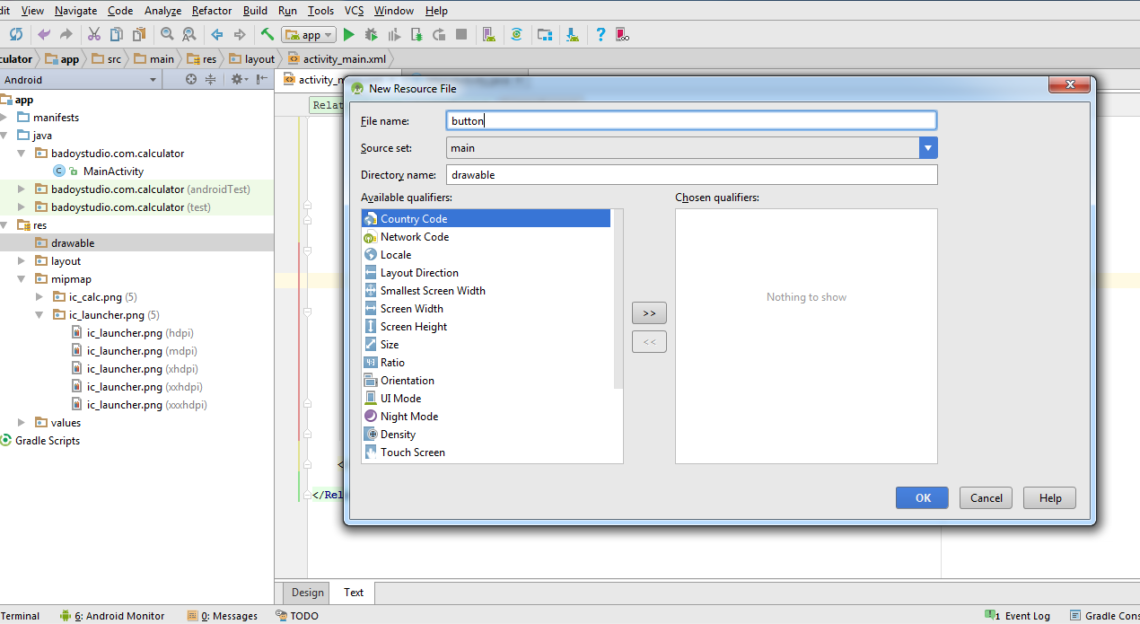This screenshot has height=624, width=1140.
Task: Cancel the New Resource File dialog
Action: [985, 498]
